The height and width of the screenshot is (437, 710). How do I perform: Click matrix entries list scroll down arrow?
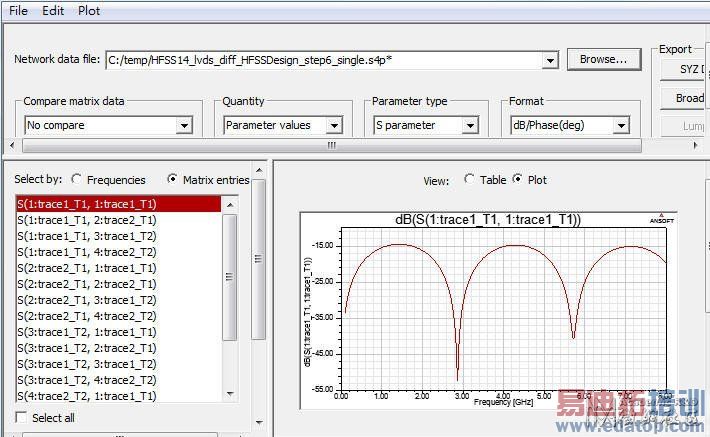click(x=230, y=394)
